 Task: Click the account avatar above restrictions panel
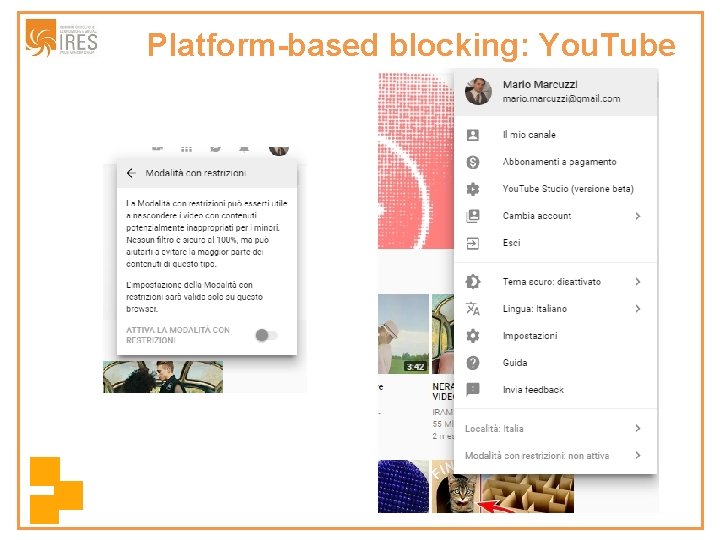[x=279, y=151]
